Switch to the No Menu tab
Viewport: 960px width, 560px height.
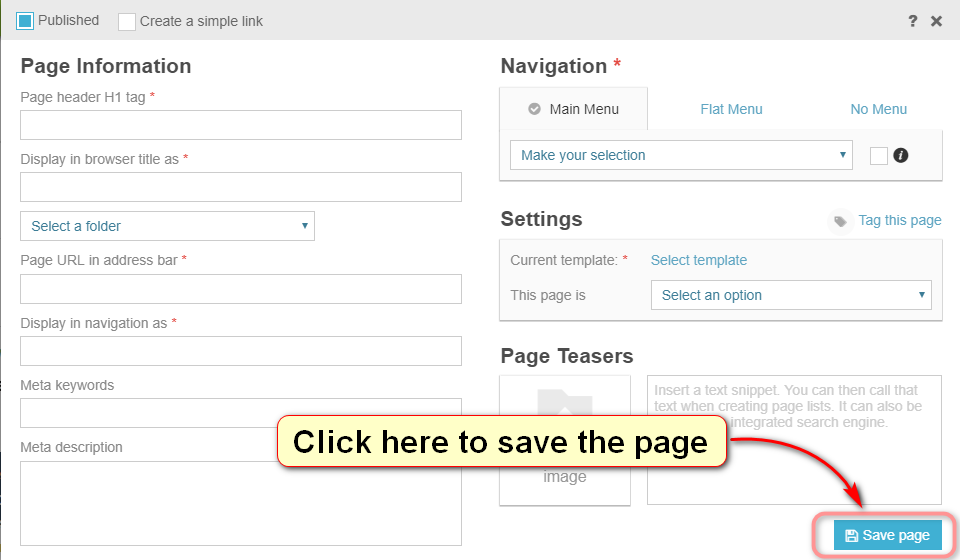coord(879,110)
